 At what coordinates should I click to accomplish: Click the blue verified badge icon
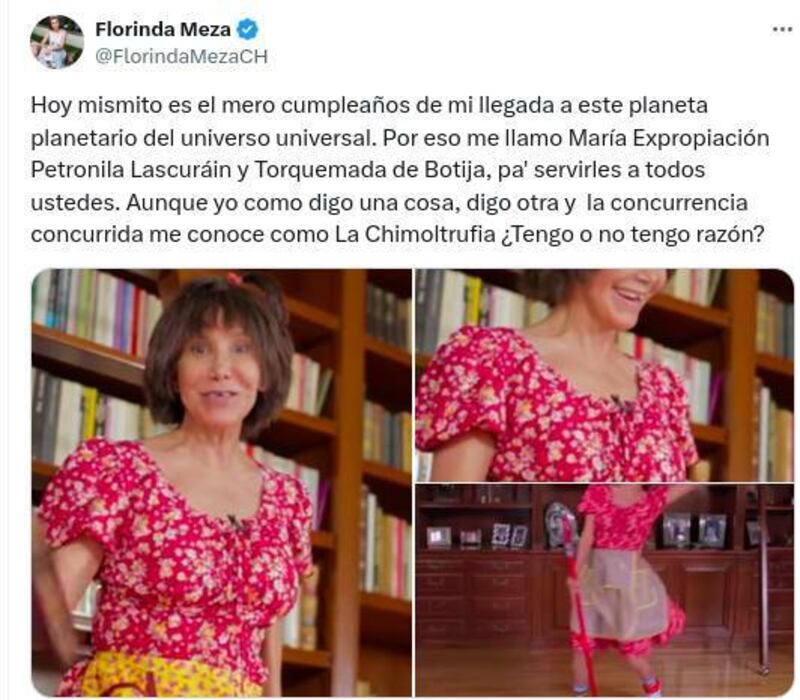(248, 29)
